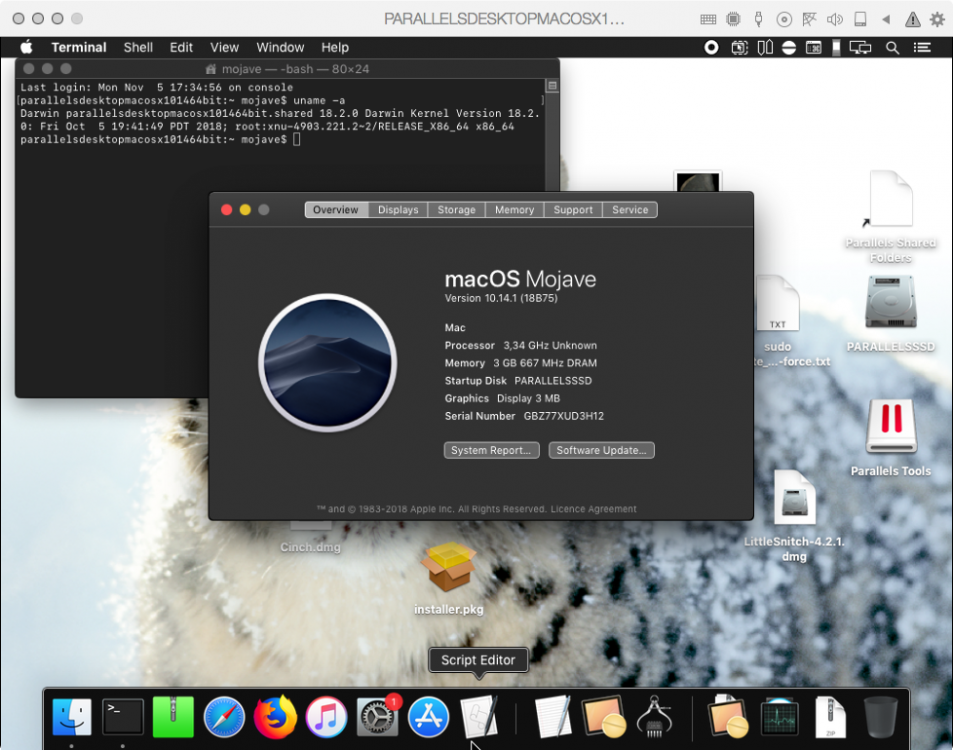Click Version 10.14.1 (18B75) text
Viewport: 953px width, 750px height.
tap(501, 298)
